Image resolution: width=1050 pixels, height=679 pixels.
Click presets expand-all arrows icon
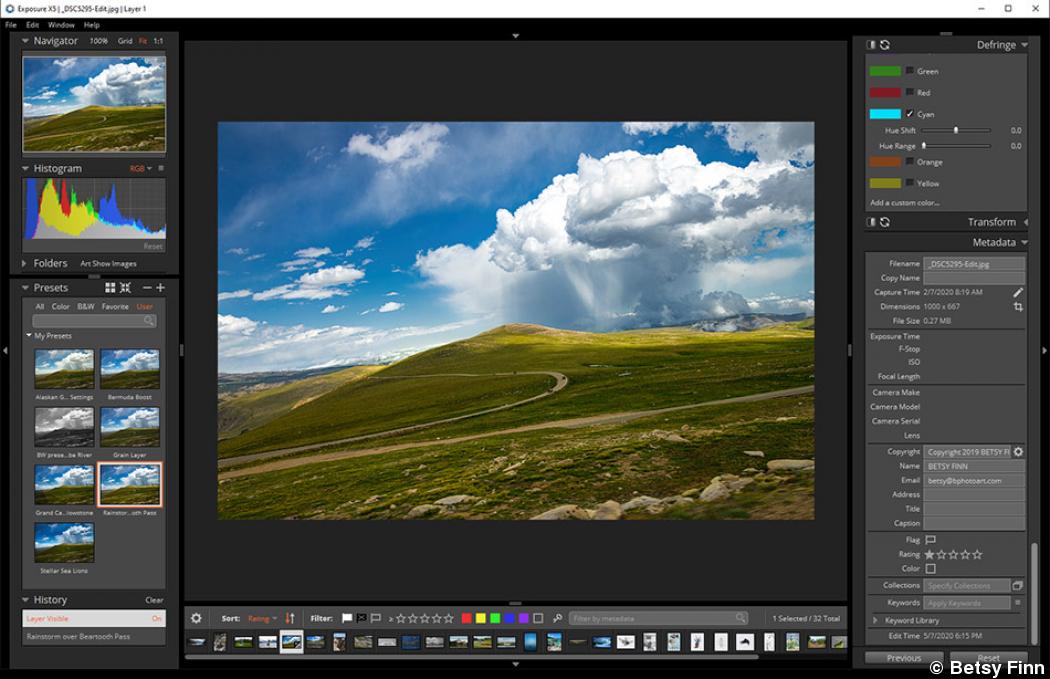pyautogui.click(x=125, y=287)
